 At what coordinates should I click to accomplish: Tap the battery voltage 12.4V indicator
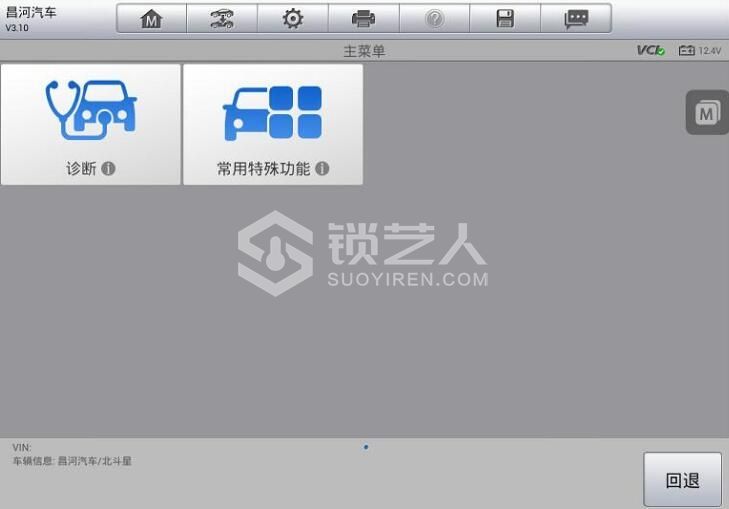click(700, 50)
